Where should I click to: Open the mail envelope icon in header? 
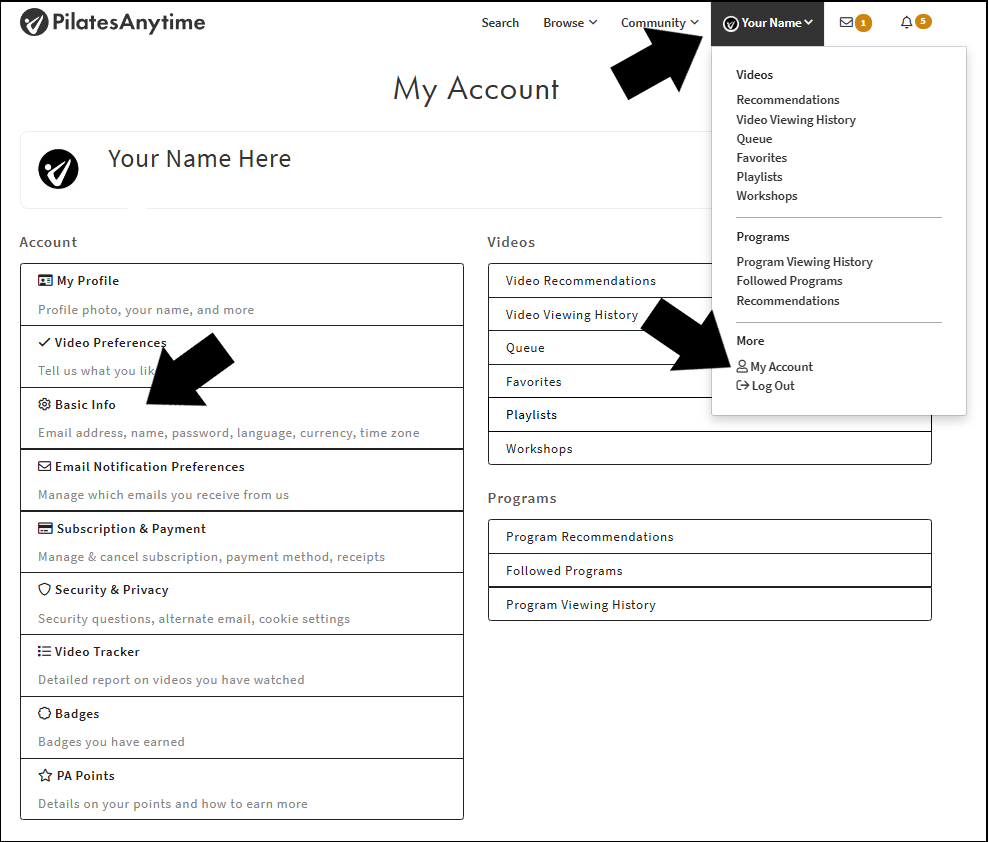click(x=846, y=23)
